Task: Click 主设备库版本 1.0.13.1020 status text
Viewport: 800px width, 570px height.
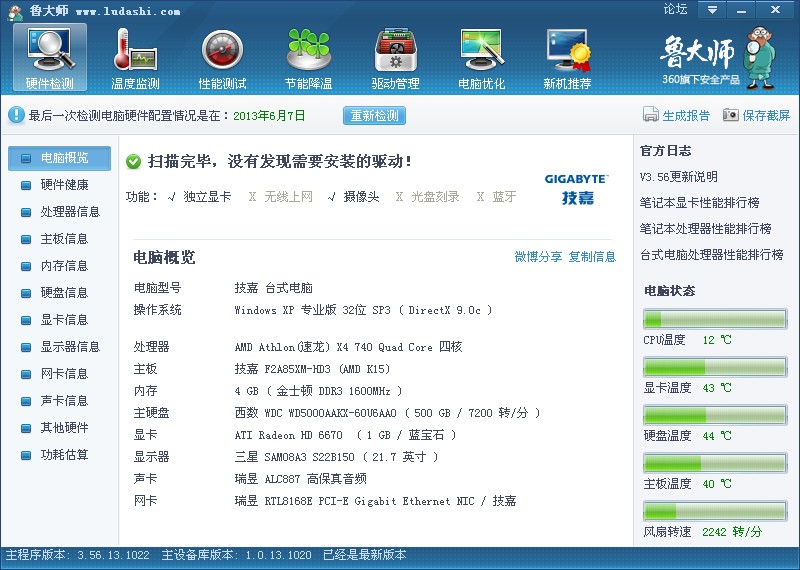Action: [x=236, y=555]
